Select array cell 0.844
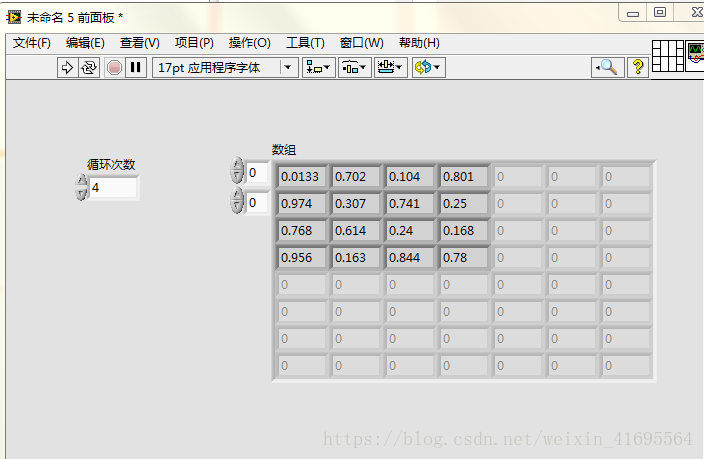Image resolution: width=704 pixels, height=459 pixels. (409, 258)
